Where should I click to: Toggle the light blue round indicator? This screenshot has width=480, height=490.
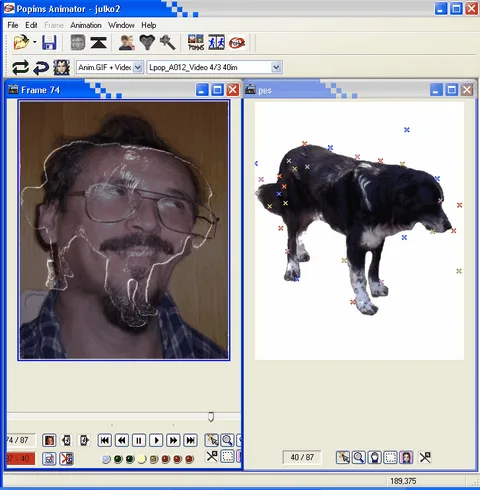106,459
